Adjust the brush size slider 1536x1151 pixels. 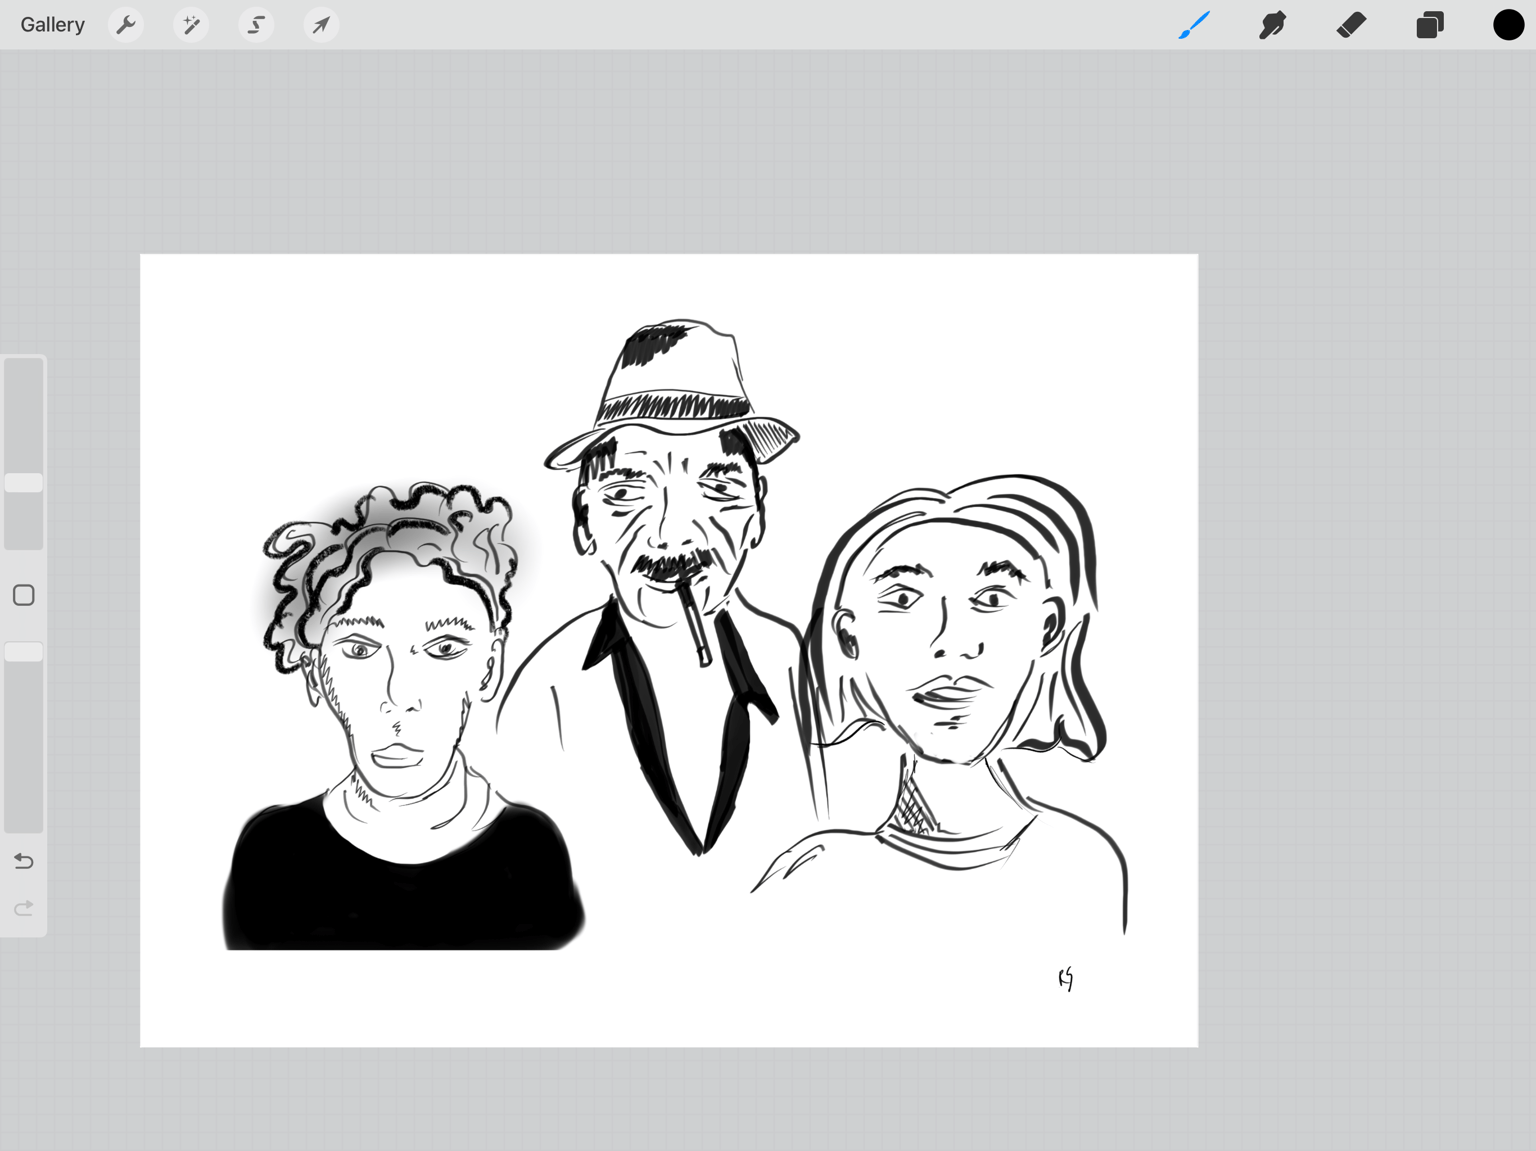24,454
